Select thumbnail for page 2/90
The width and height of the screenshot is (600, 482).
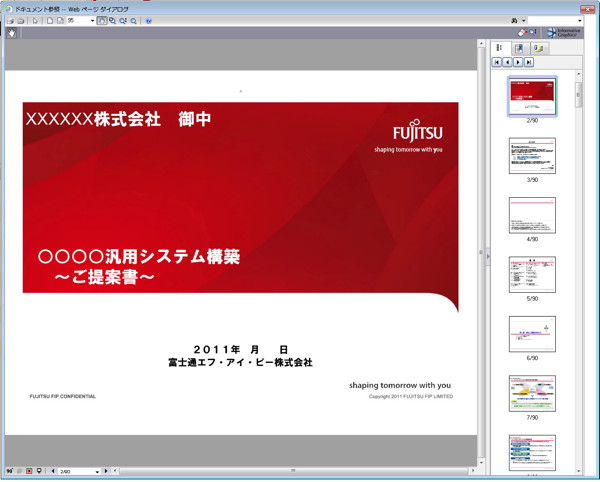[x=532, y=96]
